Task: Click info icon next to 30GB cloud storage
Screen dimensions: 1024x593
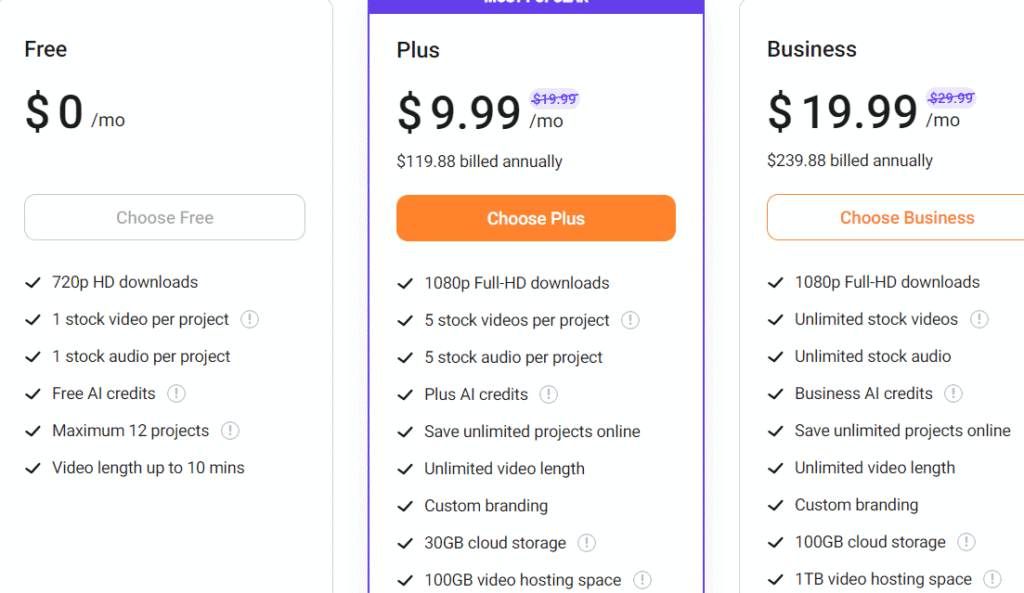Action: [587, 544]
